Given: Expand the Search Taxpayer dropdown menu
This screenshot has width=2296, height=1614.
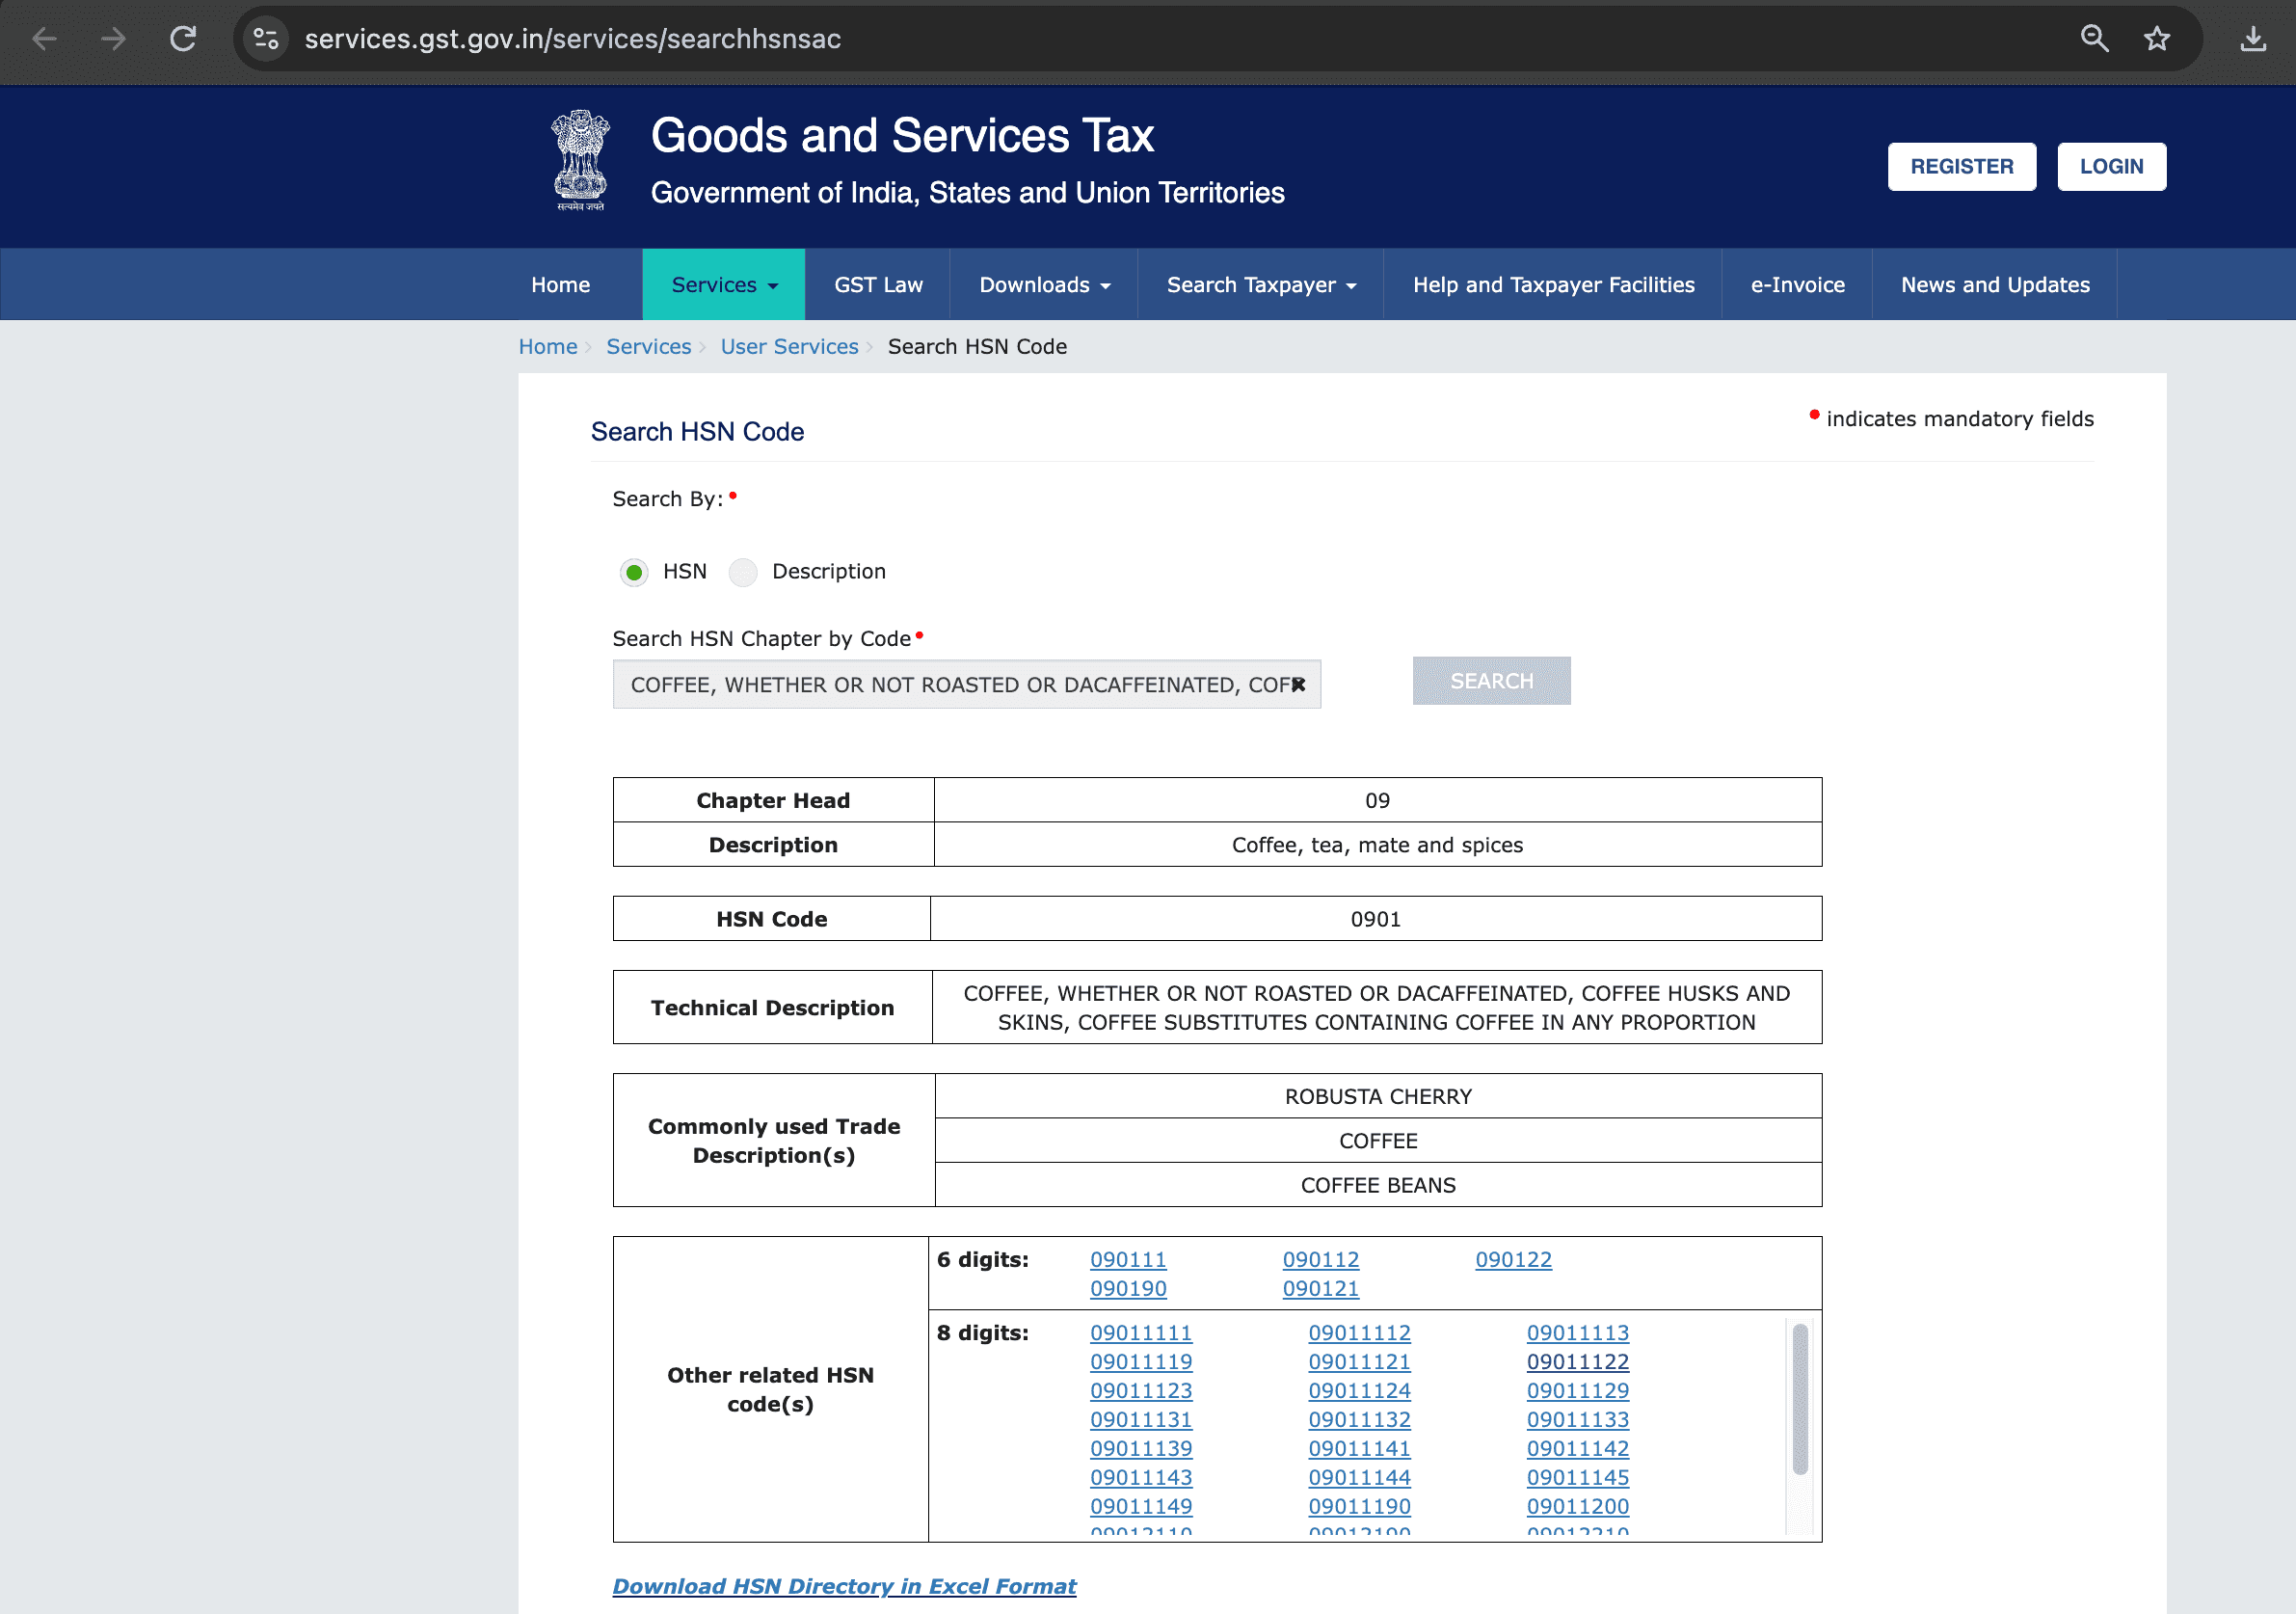Looking at the screenshot, I should 1261,285.
